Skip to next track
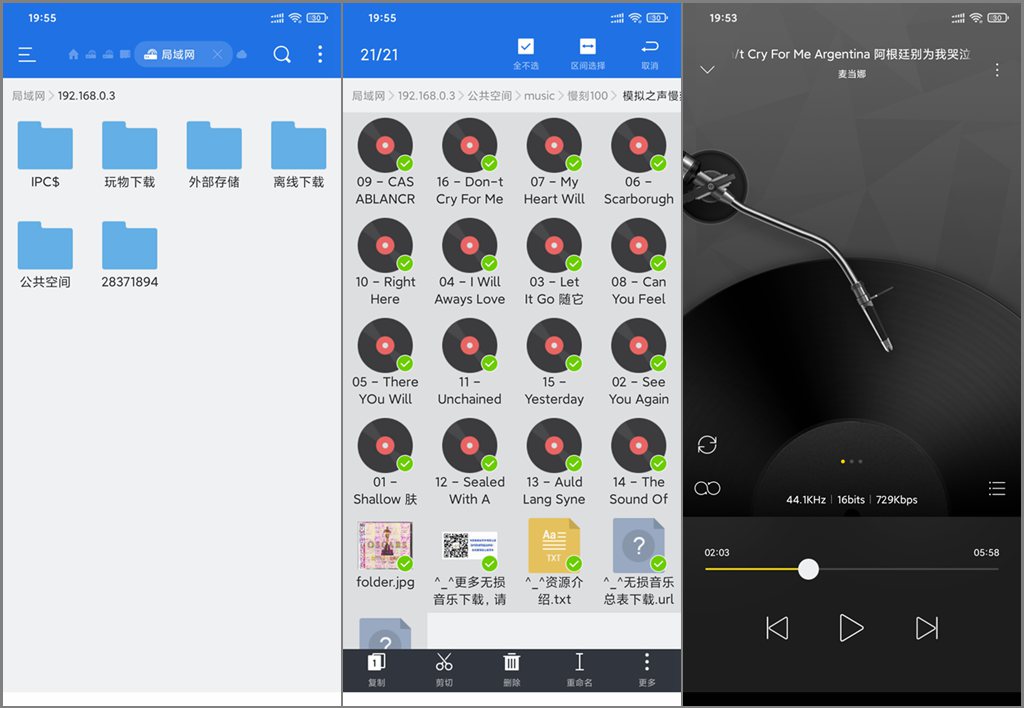 [x=927, y=628]
